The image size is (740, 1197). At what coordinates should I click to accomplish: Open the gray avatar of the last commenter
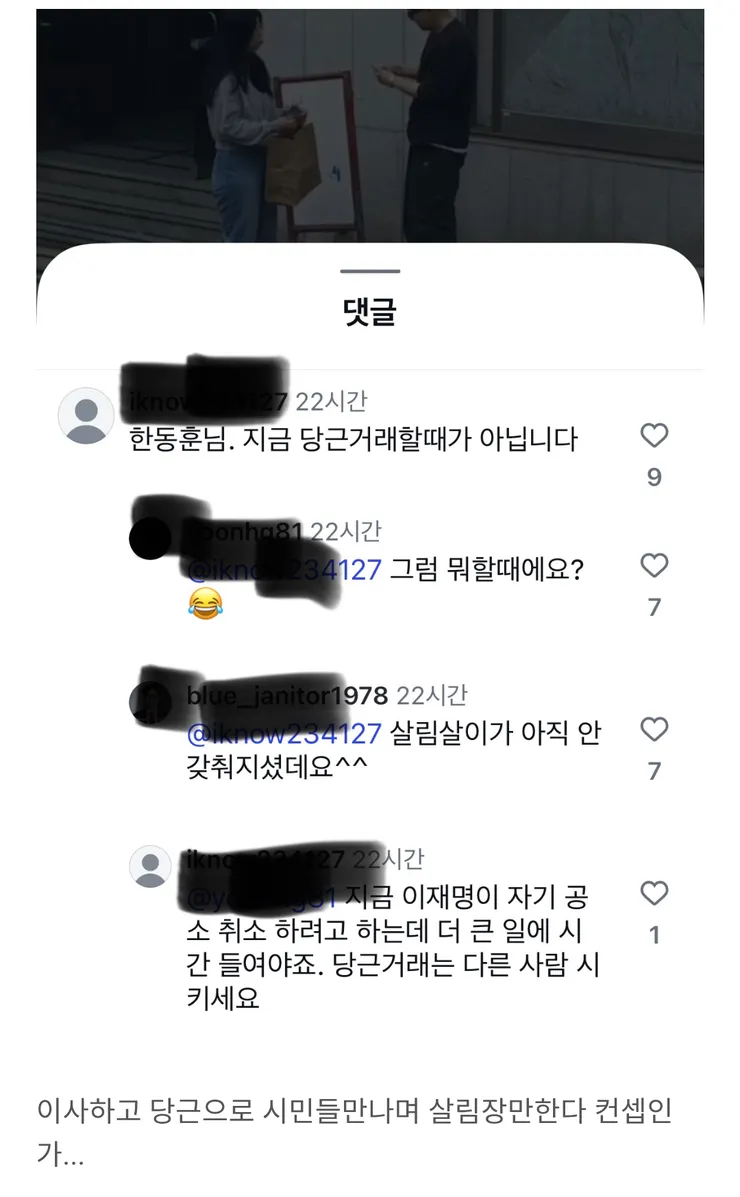click(x=150, y=866)
